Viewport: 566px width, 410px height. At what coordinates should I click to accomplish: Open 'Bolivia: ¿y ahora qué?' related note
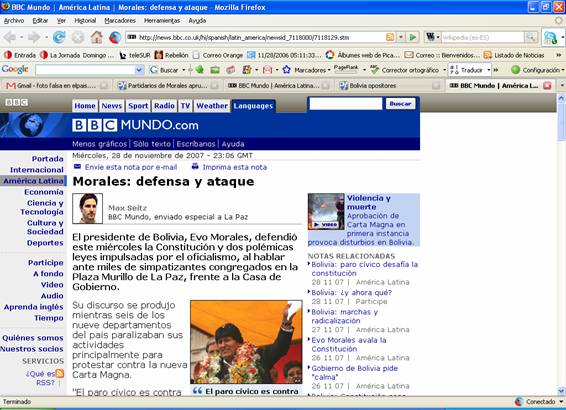[351, 292]
